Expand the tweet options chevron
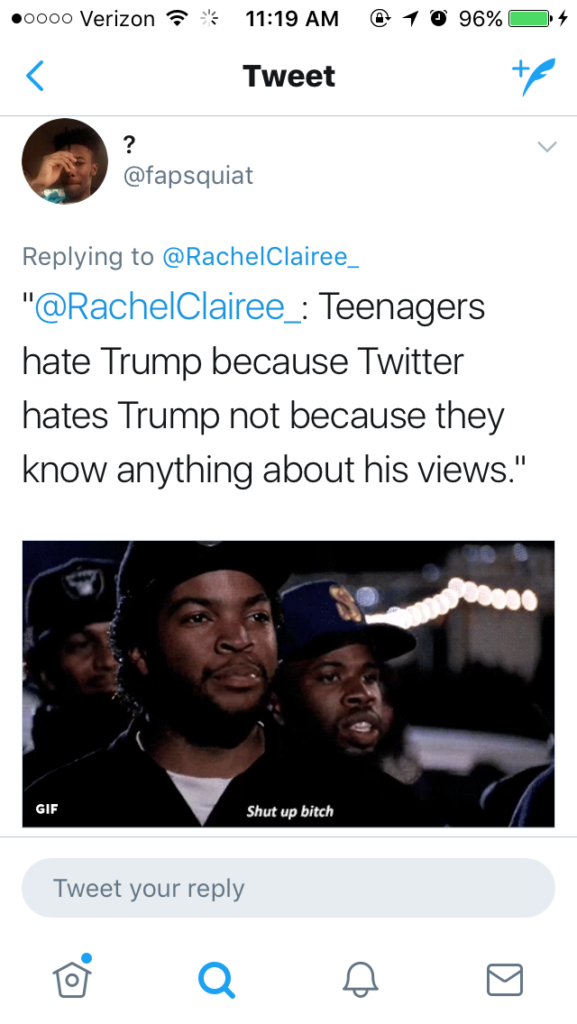 tap(546, 146)
